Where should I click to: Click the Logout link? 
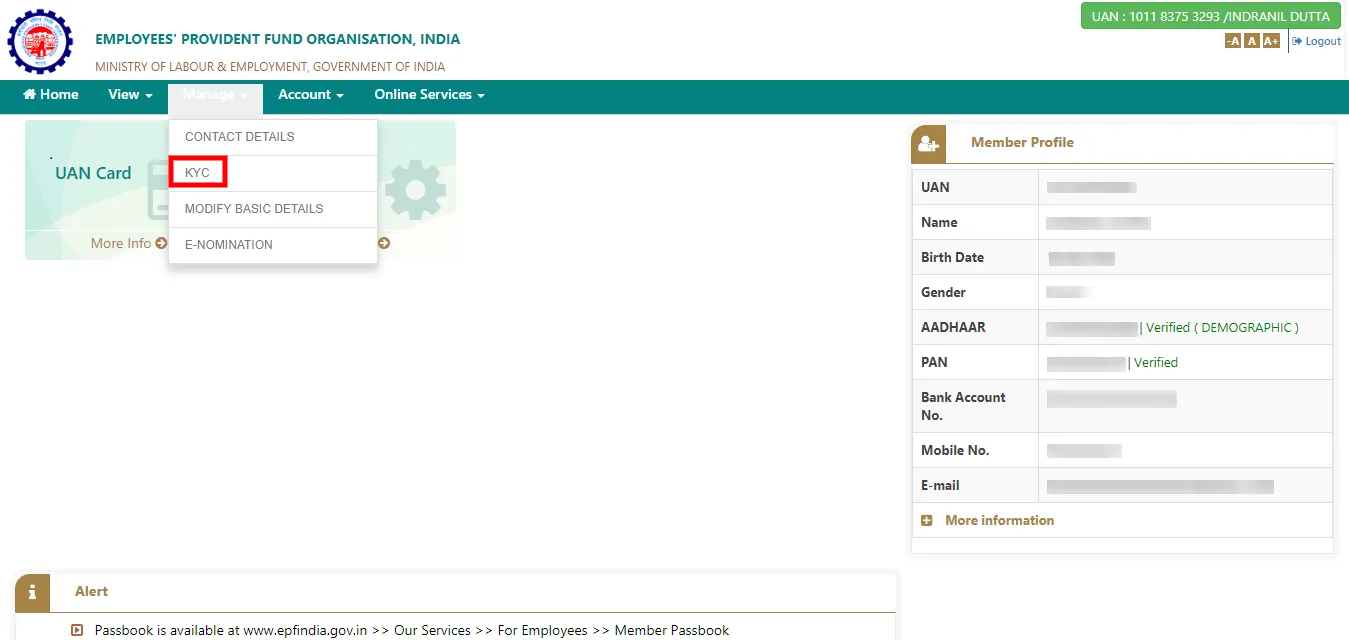point(1316,41)
